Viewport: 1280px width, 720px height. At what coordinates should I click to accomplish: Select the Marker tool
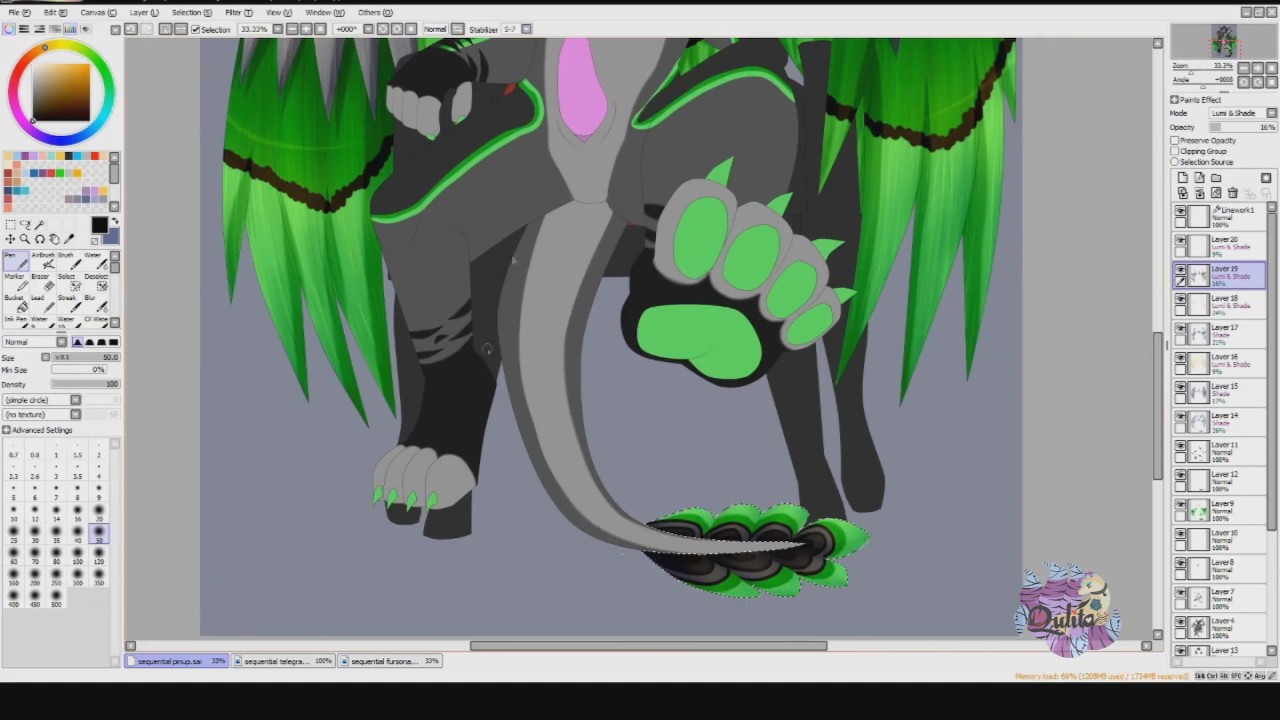click(14, 284)
